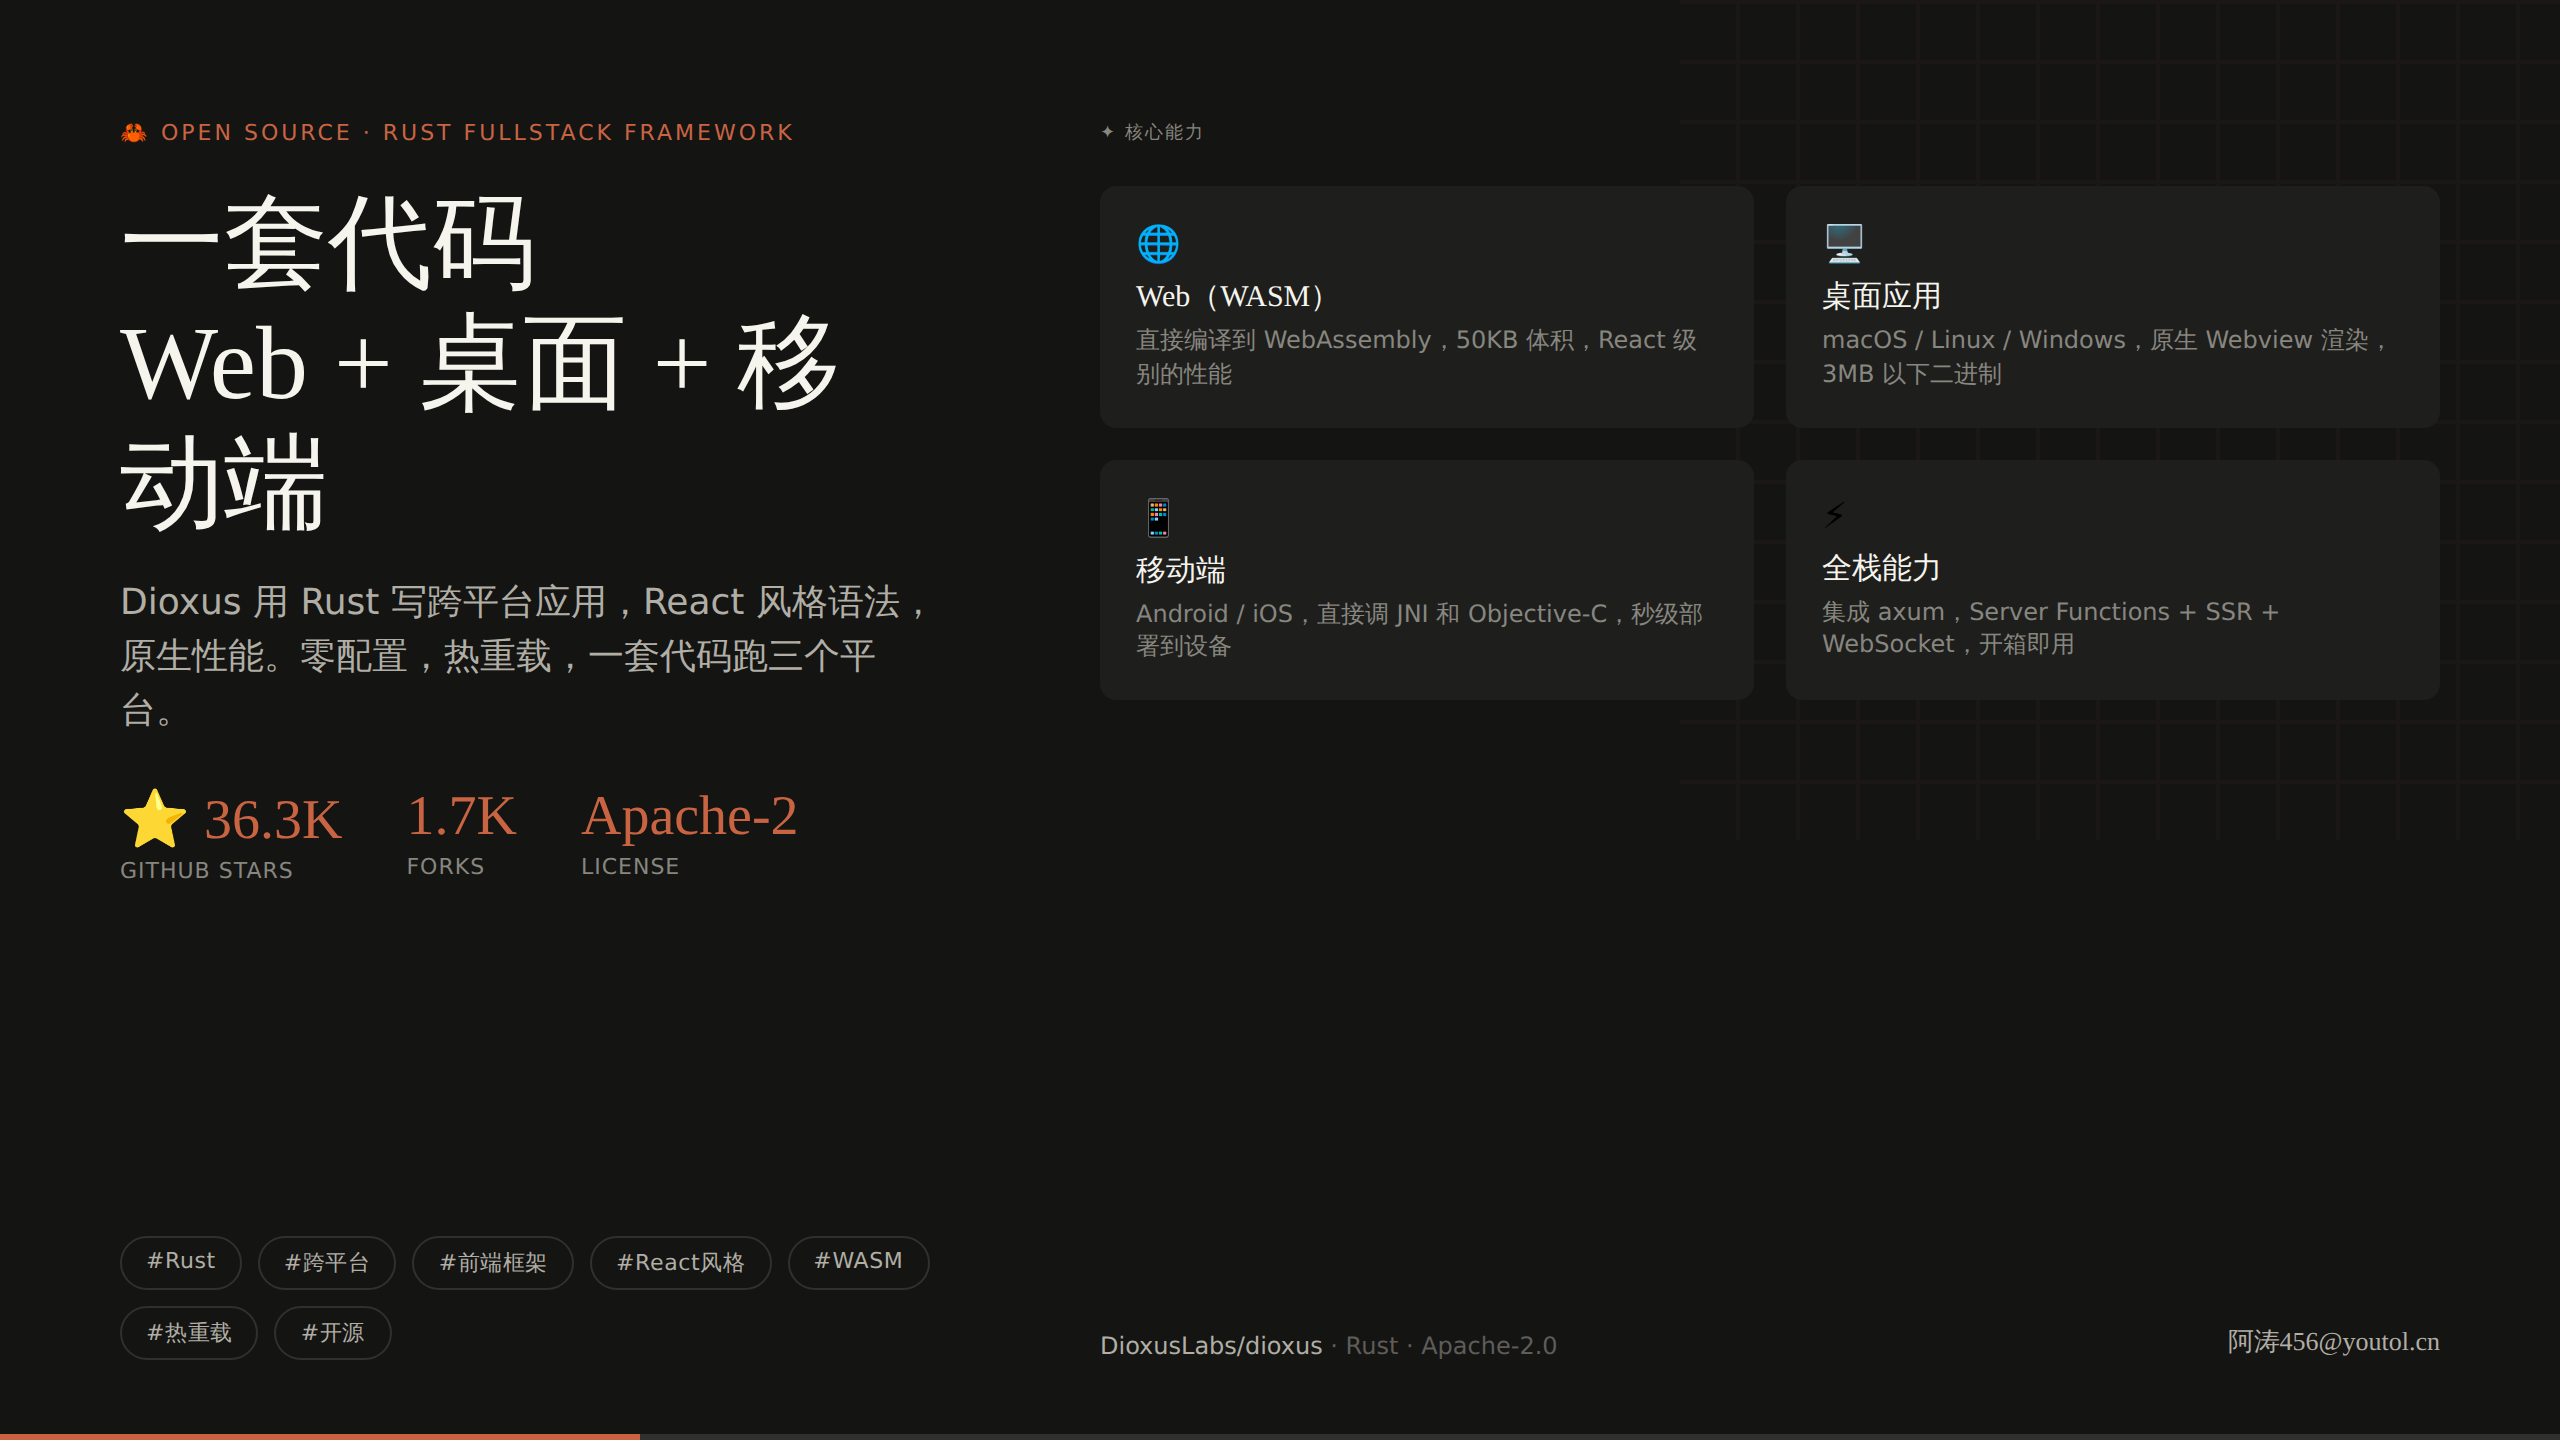Click the crab emoji icon
Image resolution: width=2560 pixels, height=1440 pixels.
click(x=134, y=132)
